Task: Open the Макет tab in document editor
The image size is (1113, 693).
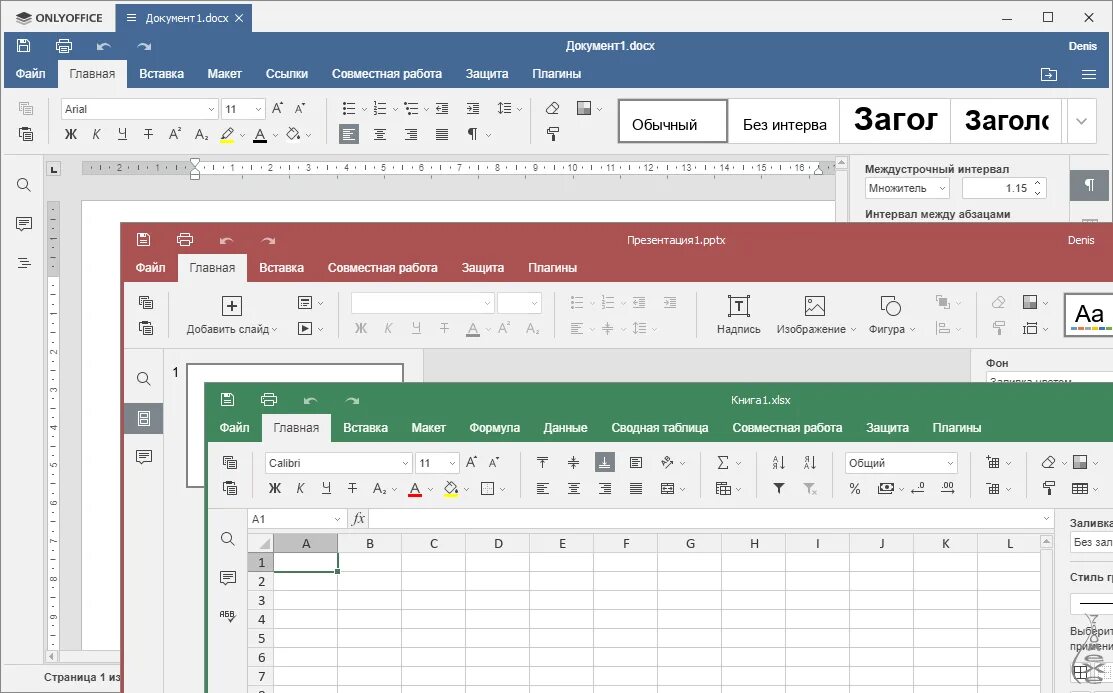Action: click(224, 74)
